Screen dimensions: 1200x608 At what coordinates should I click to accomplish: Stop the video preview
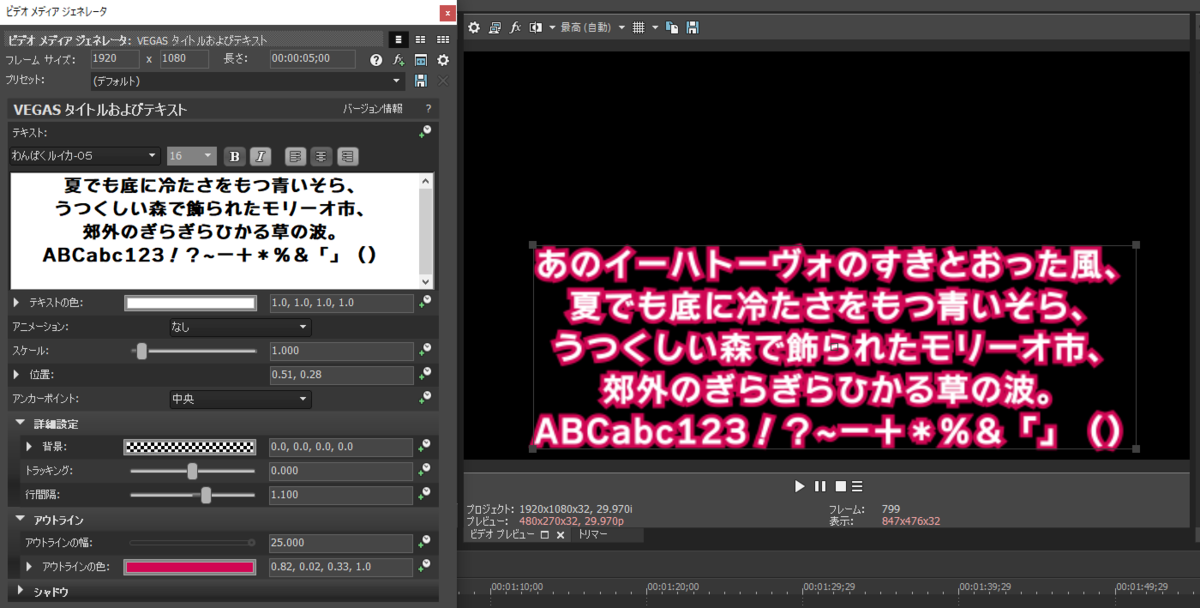click(841, 486)
